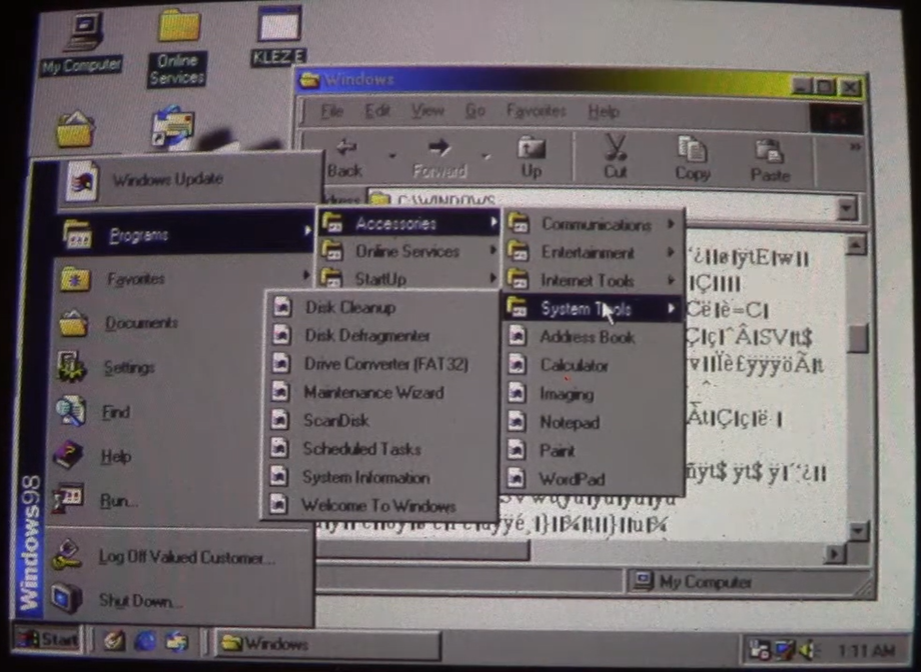The image size is (921, 672).
Task: Start Disk Cleanup
Action: (x=381, y=307)
